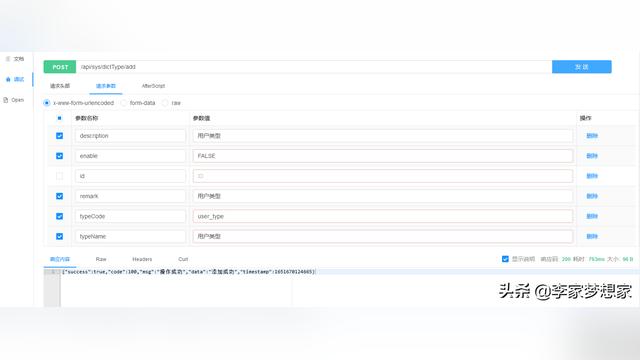The image size is (640, 360).
Task: Select the 调试 debug sidebar item
Action: pyautogui.click(x=15, y=79)
